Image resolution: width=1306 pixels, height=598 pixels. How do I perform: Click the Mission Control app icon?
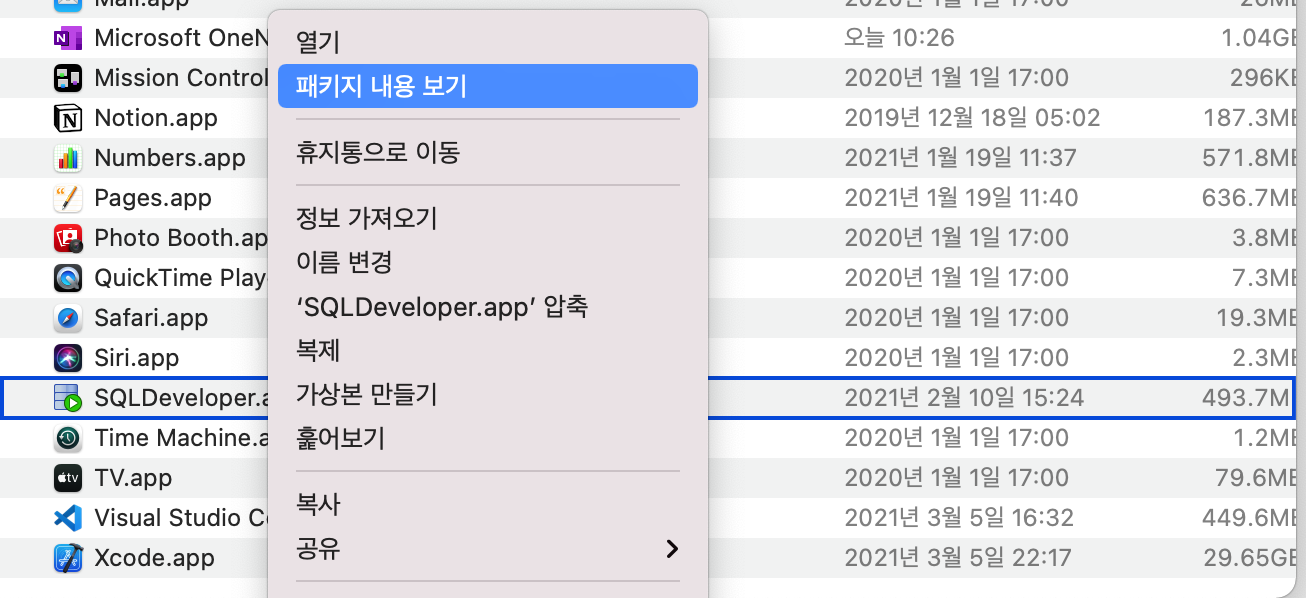(x=68, y=78)
